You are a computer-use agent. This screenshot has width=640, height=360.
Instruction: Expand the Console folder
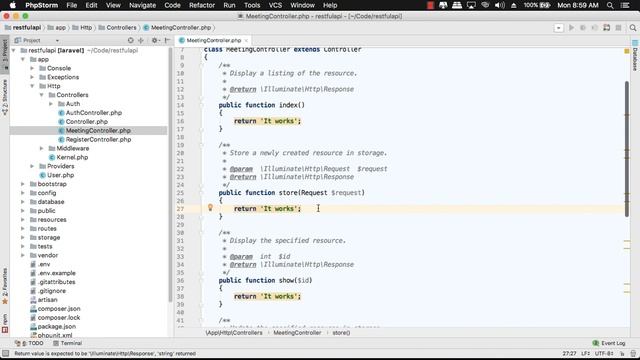[x=32, y=69]
